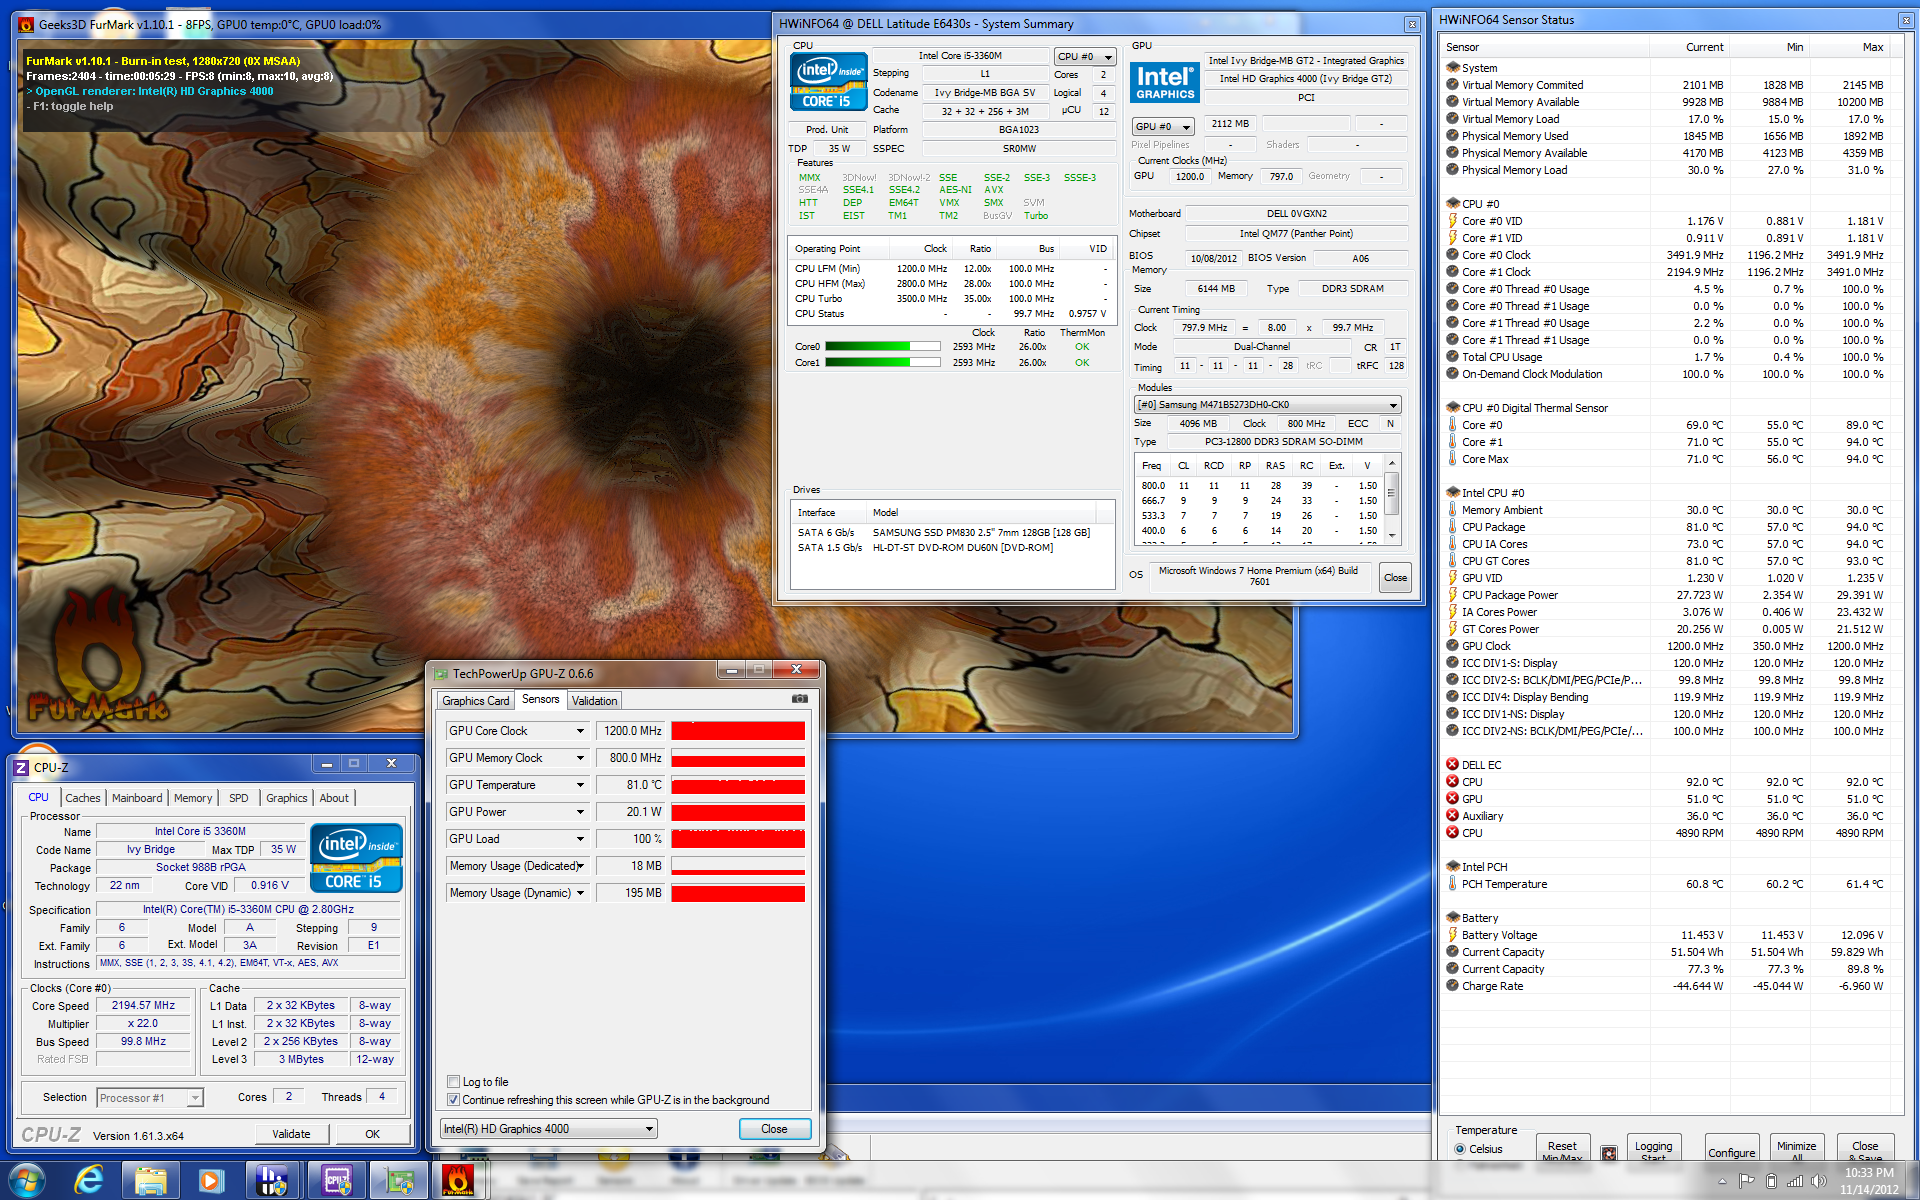Click the CPU-Z taskbar icon
The width and height of the screenshot is (1920, 1200).
(336, 1181)
